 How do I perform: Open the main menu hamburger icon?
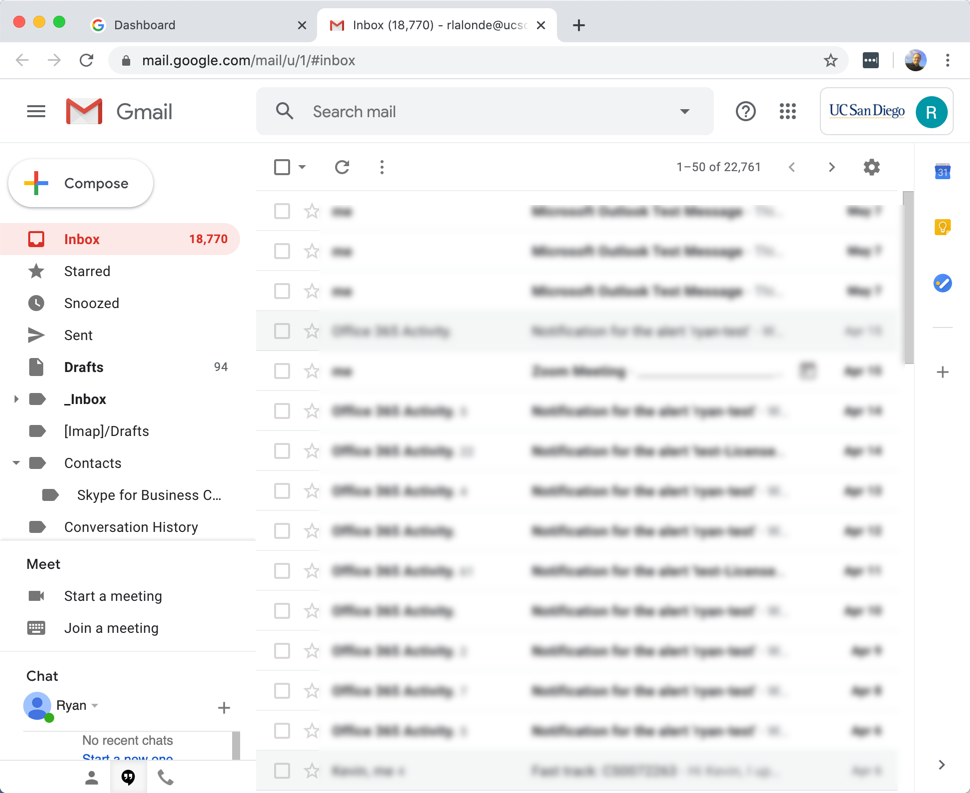(36, 111)
